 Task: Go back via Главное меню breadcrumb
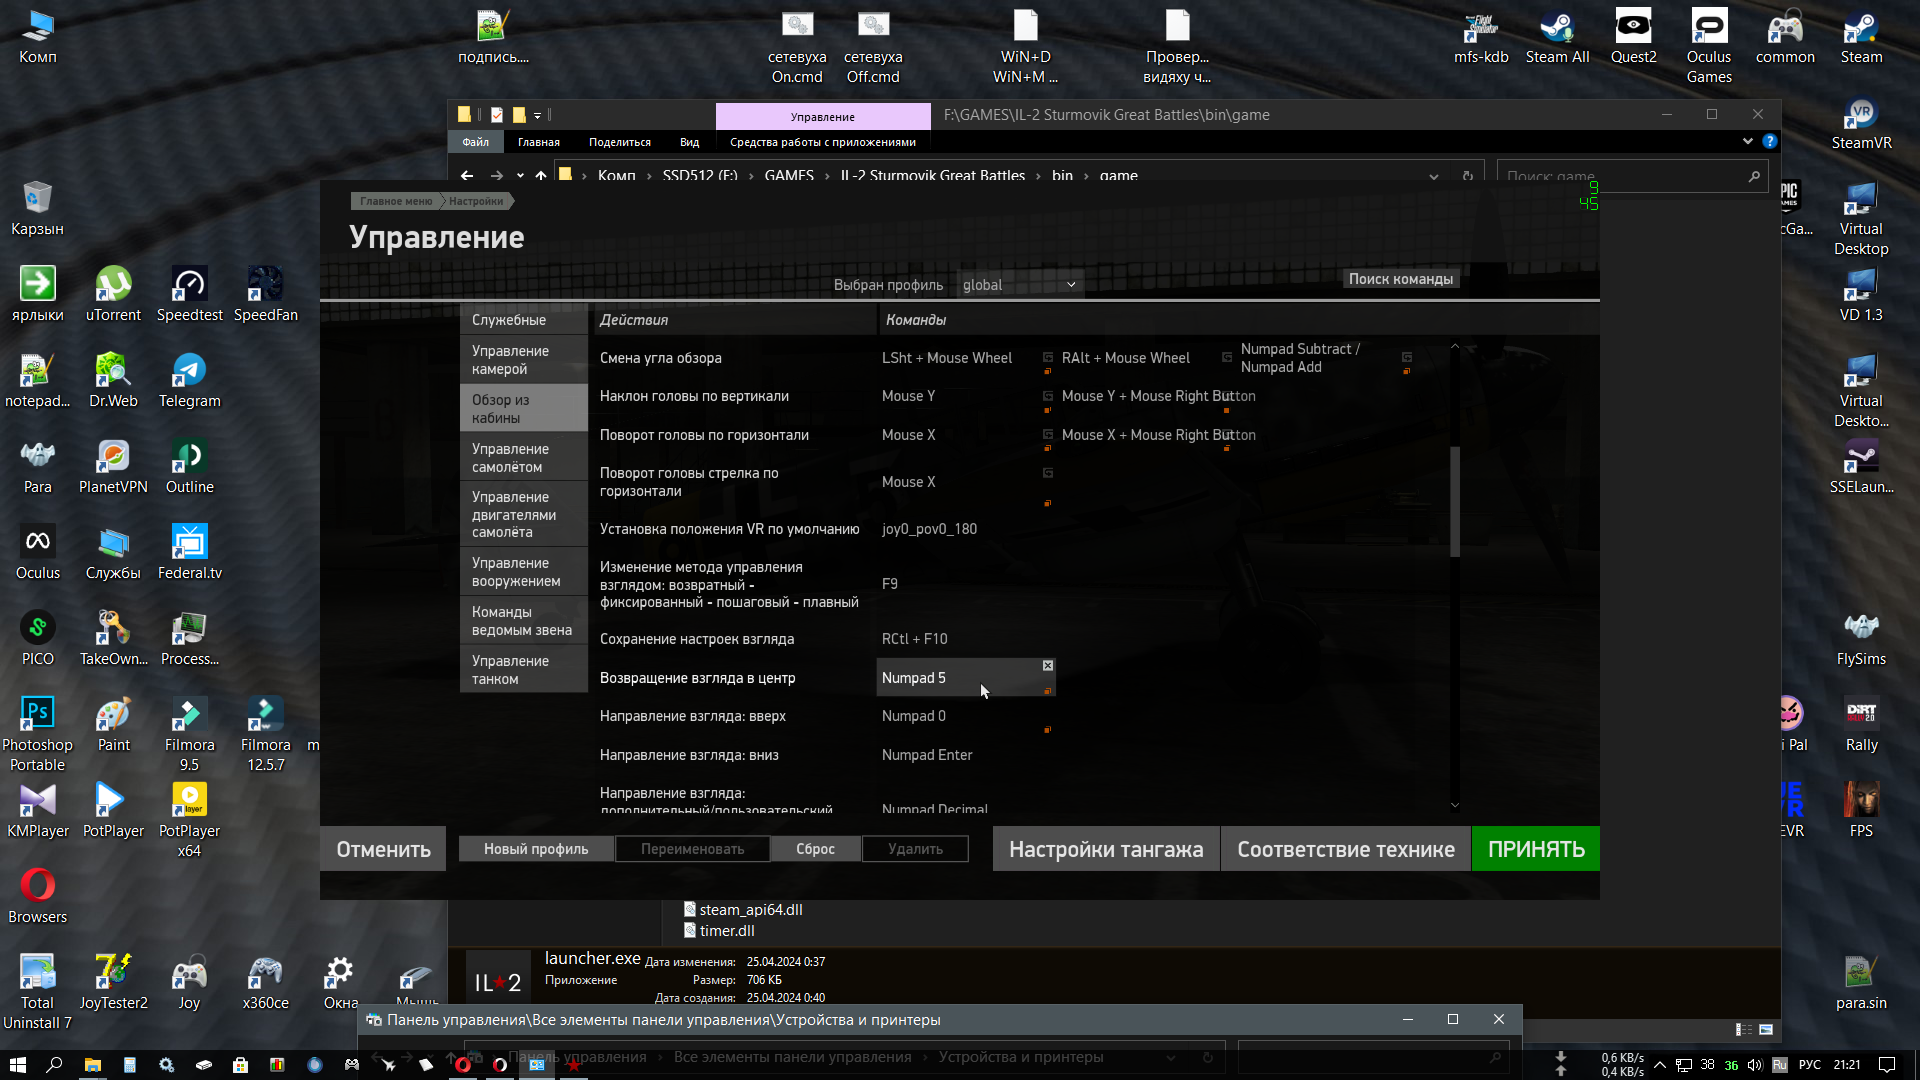pyautogui.click(x=396, y=201)
